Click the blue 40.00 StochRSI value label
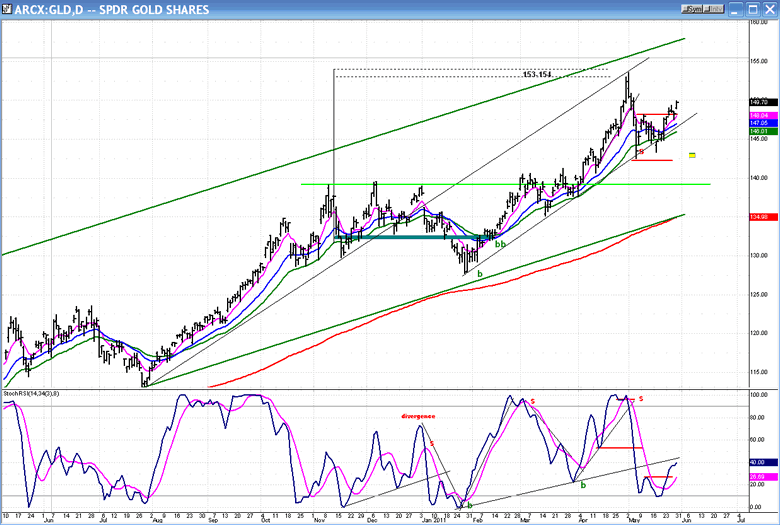This screenshot has height=525, width=780. click(758, 462)
